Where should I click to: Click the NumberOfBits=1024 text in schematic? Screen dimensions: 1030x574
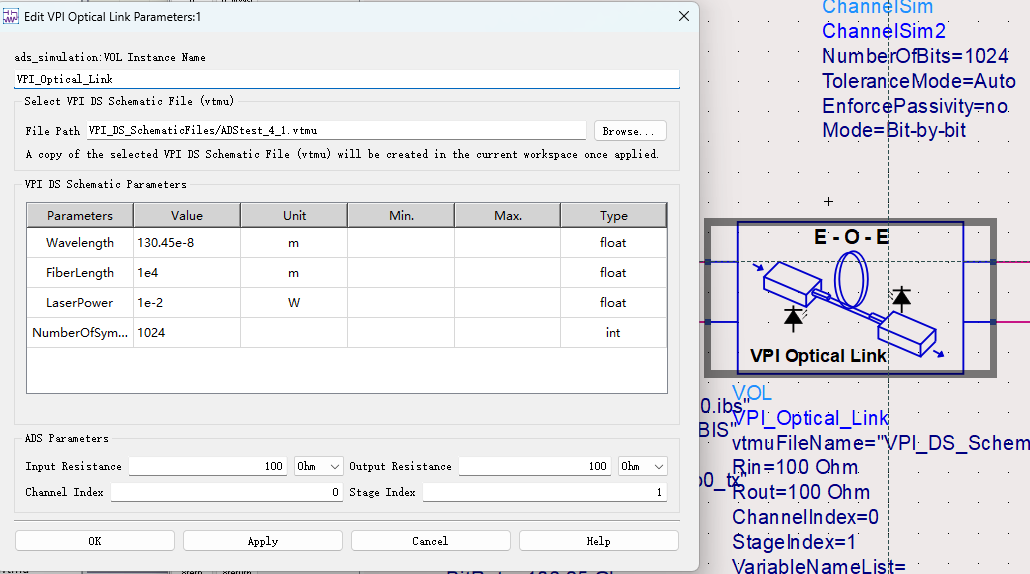point(916,56)
